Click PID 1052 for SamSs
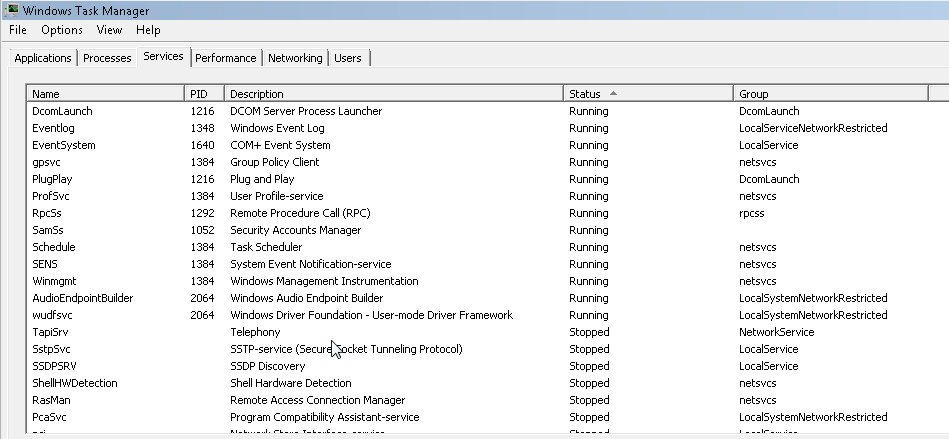This screenshot has width=949, height=439. click(x=202, y=230)
